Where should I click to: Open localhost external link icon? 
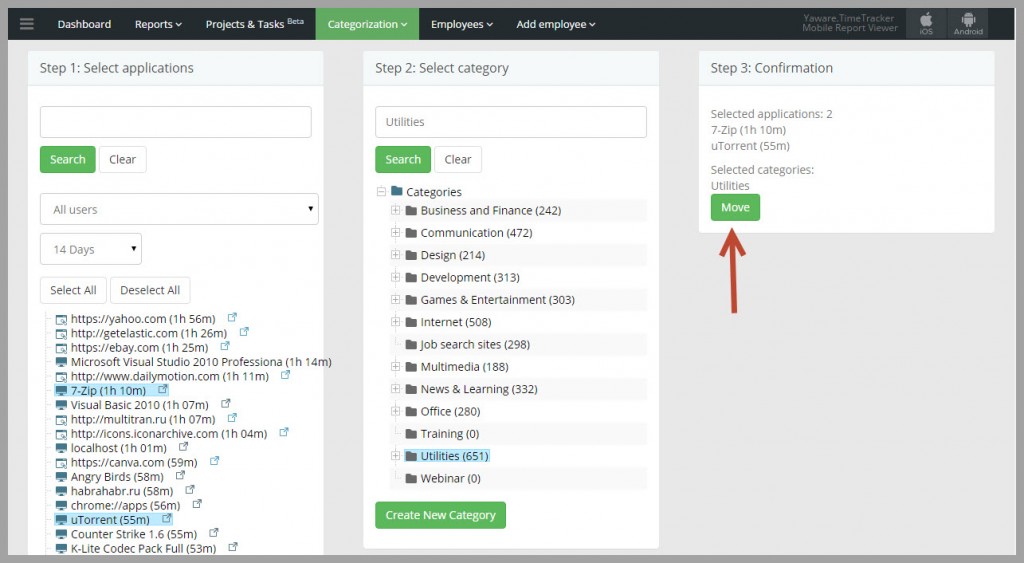point(183,447)
